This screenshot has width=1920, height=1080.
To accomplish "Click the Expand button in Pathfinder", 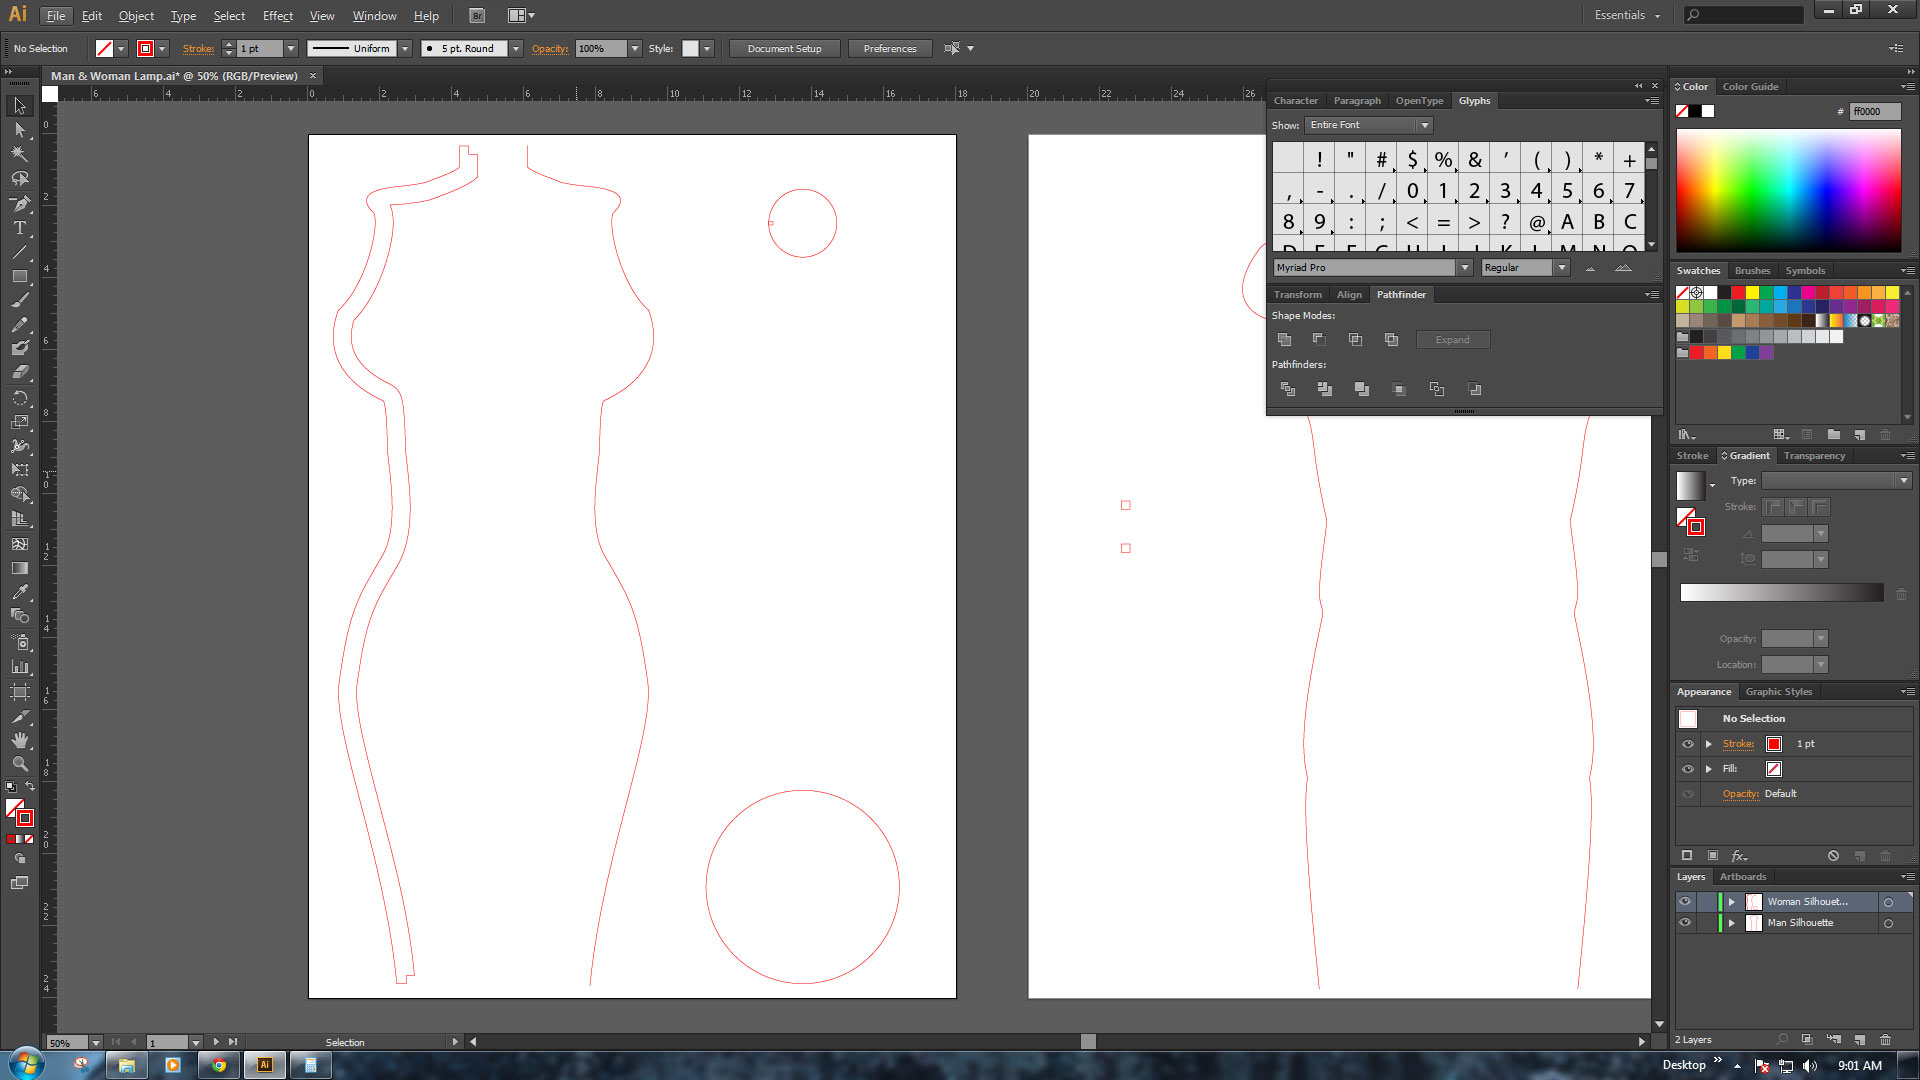I will (1453, 340).
